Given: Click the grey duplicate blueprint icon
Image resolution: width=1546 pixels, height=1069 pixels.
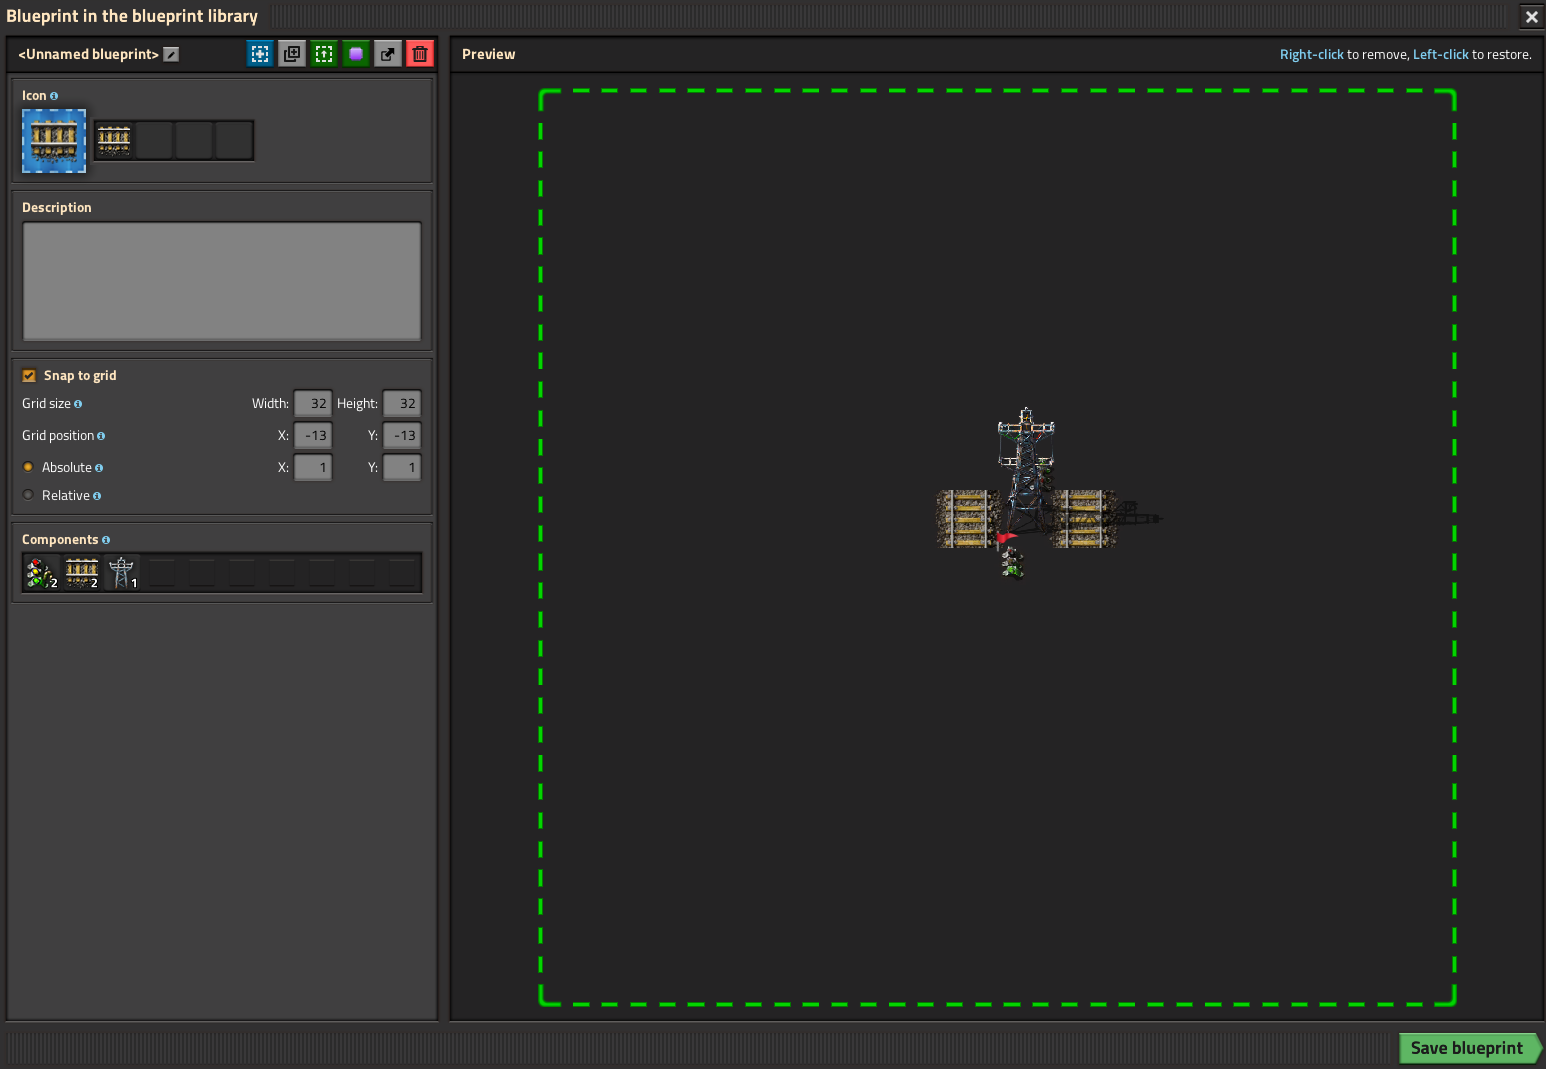Looking at the screenshot, I should tap(292, 54).
